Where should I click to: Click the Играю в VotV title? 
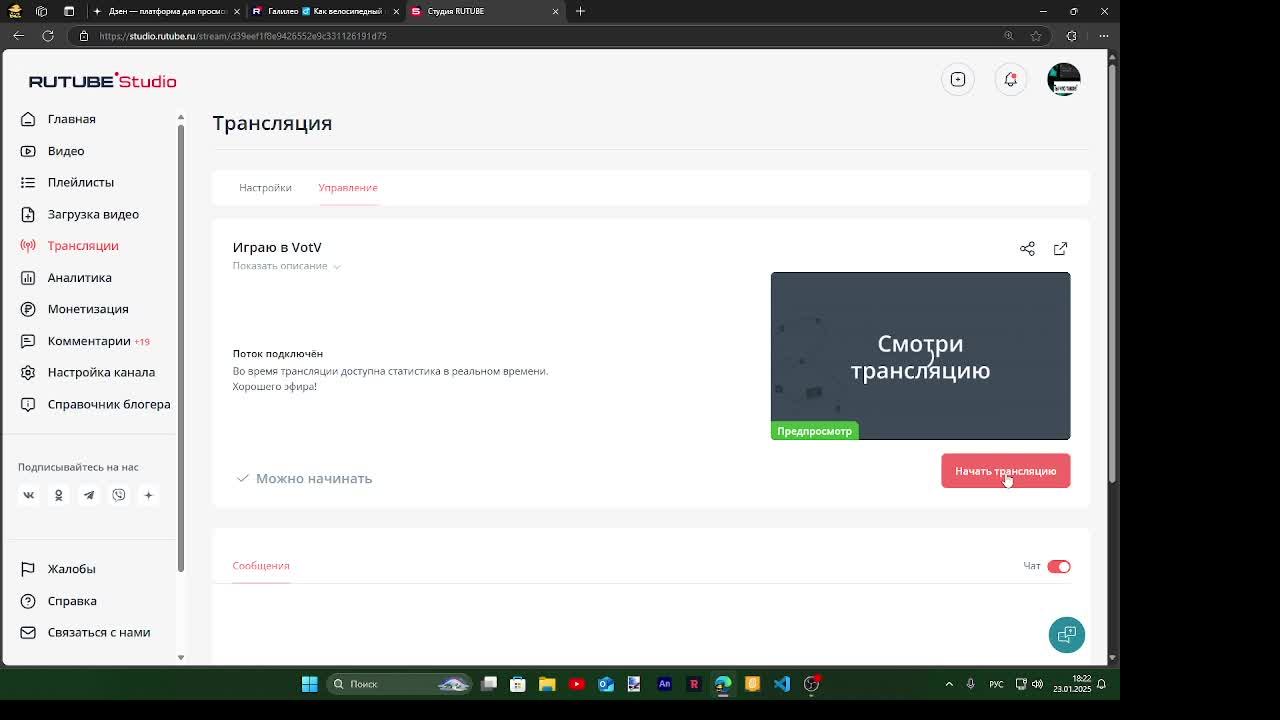point(277,247)
